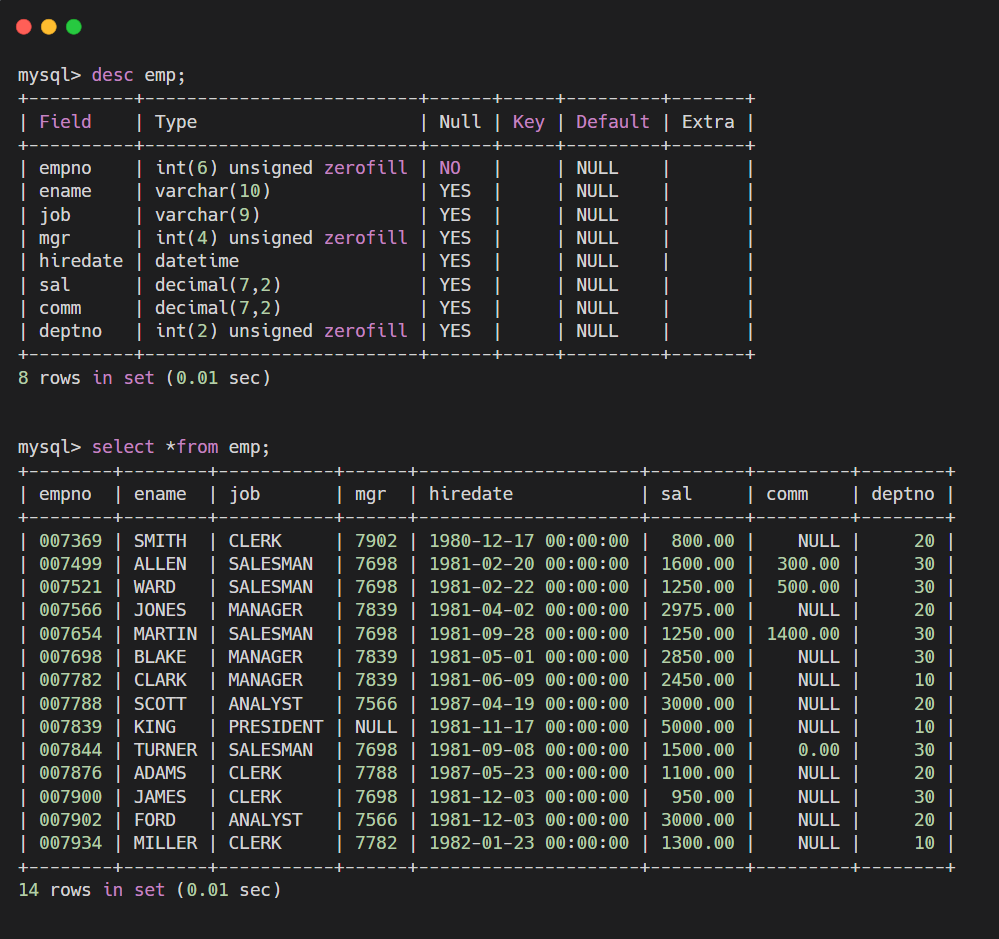Click ename value 'MILLER'
This screenshot has height=939, width=999.
coord(165,843)
